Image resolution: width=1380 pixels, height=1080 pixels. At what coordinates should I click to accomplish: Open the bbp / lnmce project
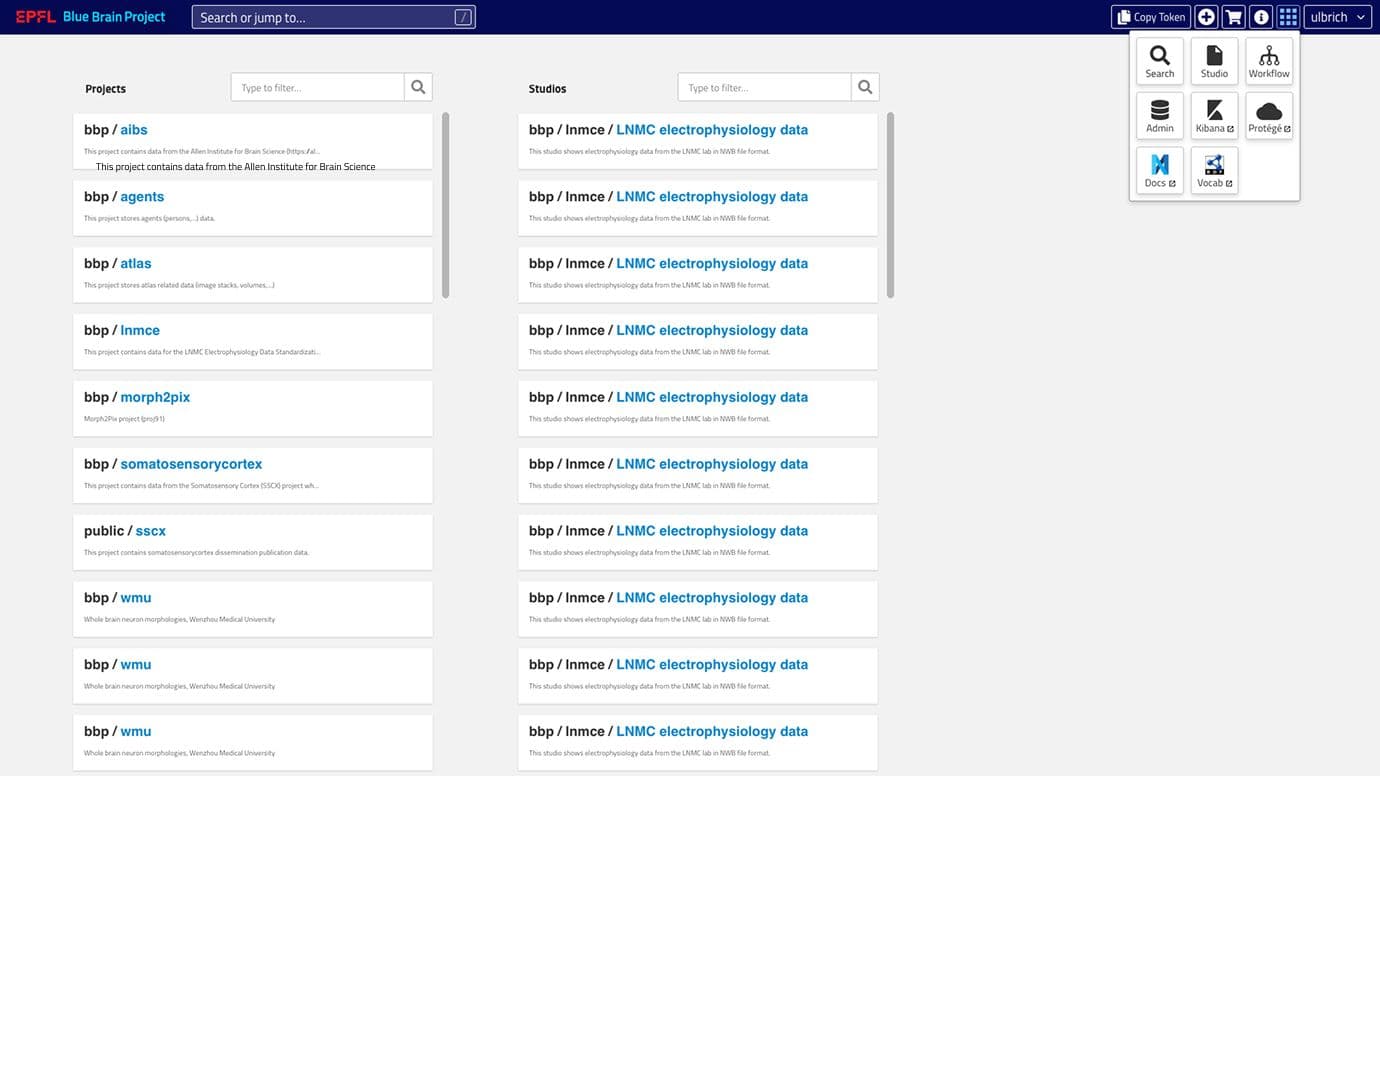tap(253, 341)
